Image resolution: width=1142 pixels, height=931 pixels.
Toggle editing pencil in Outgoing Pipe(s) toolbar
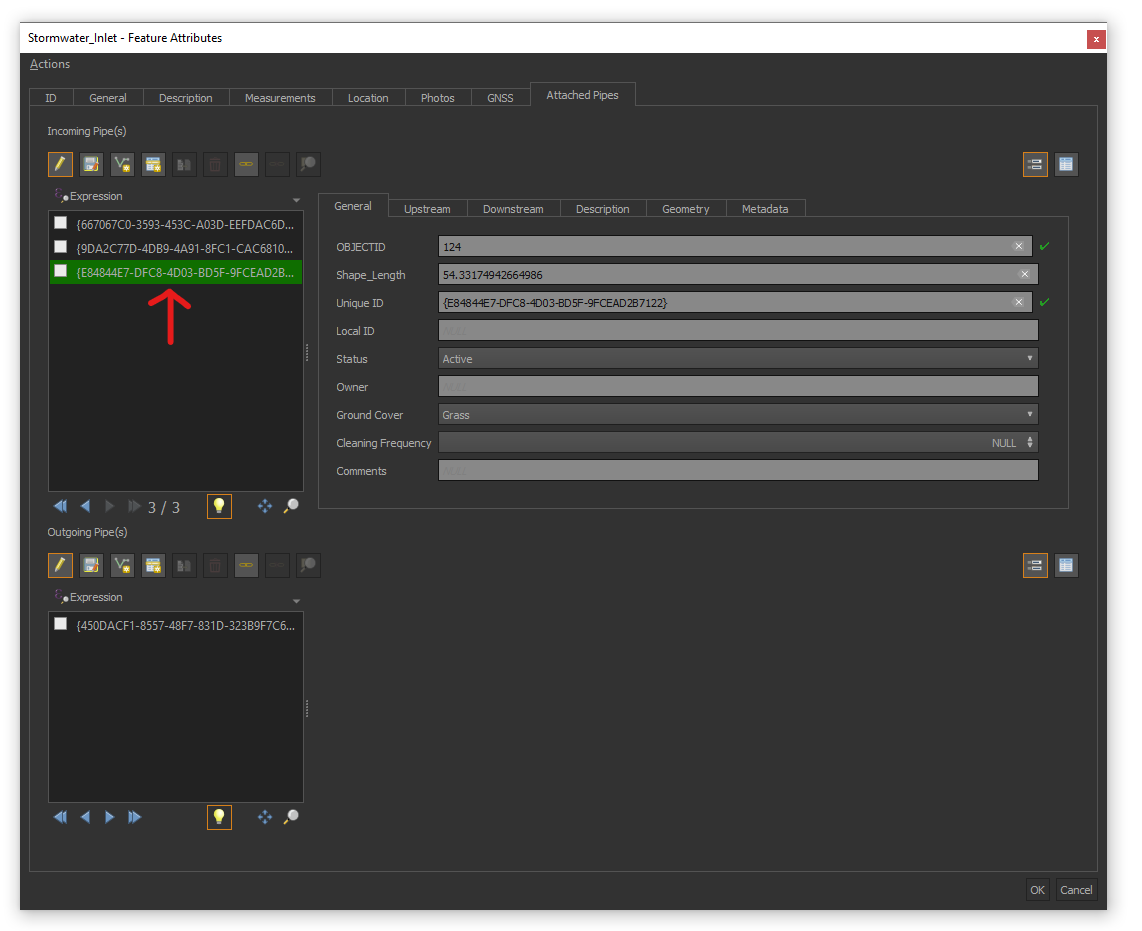tap(60, 565)
